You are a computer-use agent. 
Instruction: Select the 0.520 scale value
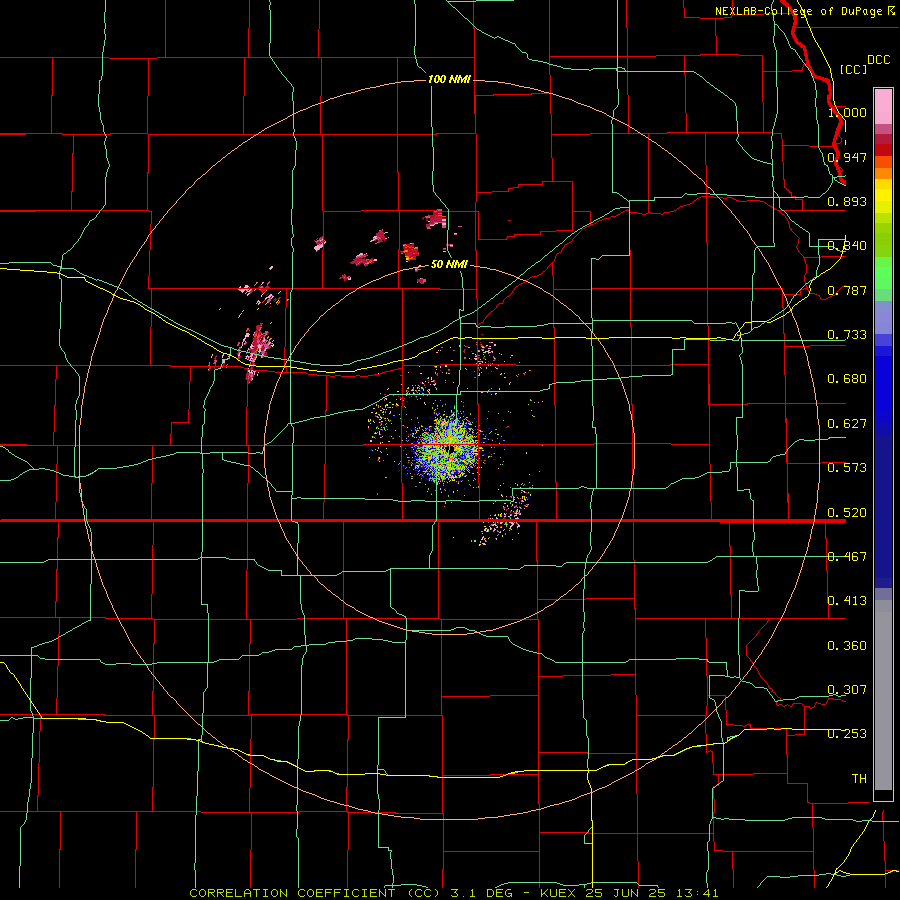tap(847, 512)
